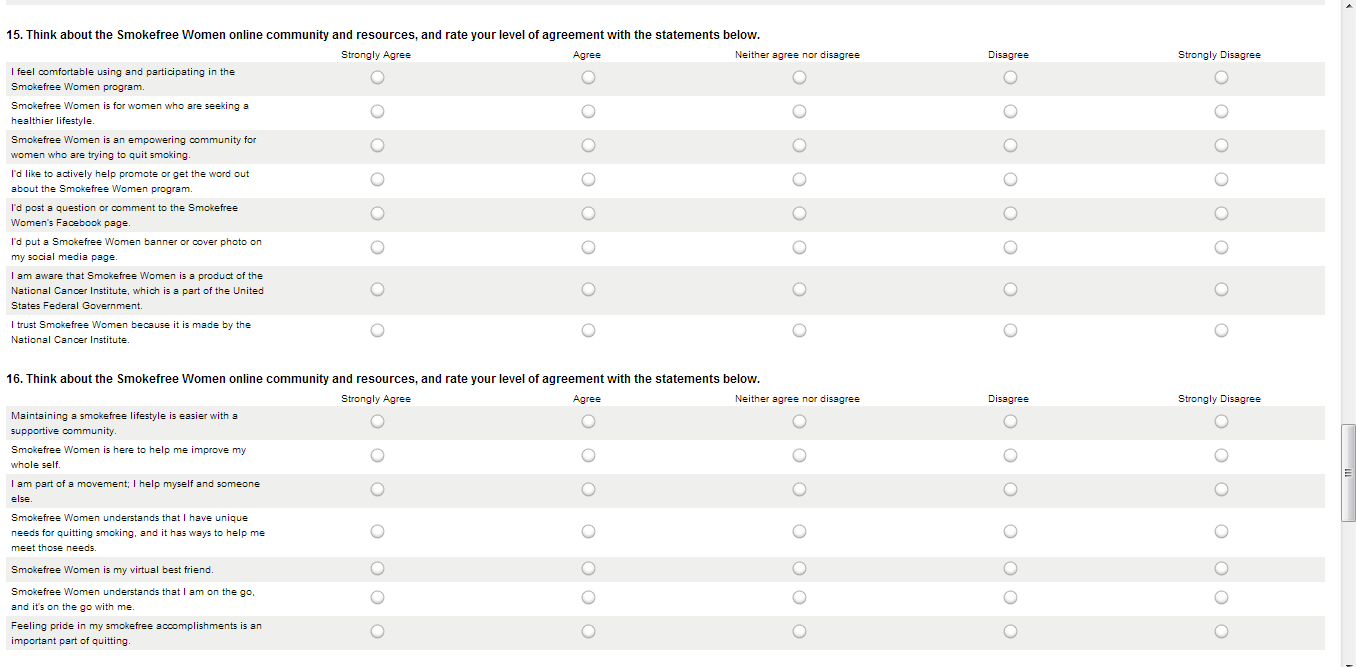Choose Strongly Agree for National Cancer Institute awareness
Viewport: 1356px width, 667px height.
(377, 290)
